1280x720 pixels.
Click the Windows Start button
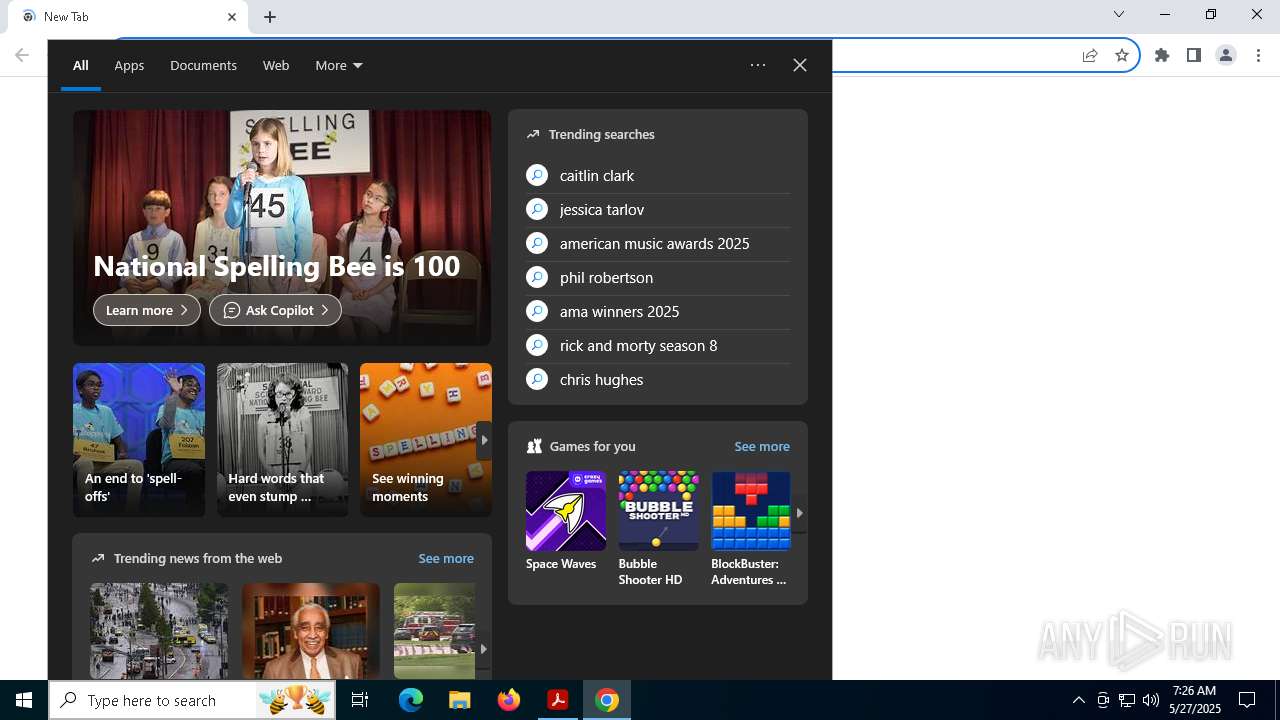[x=24, y=700]
